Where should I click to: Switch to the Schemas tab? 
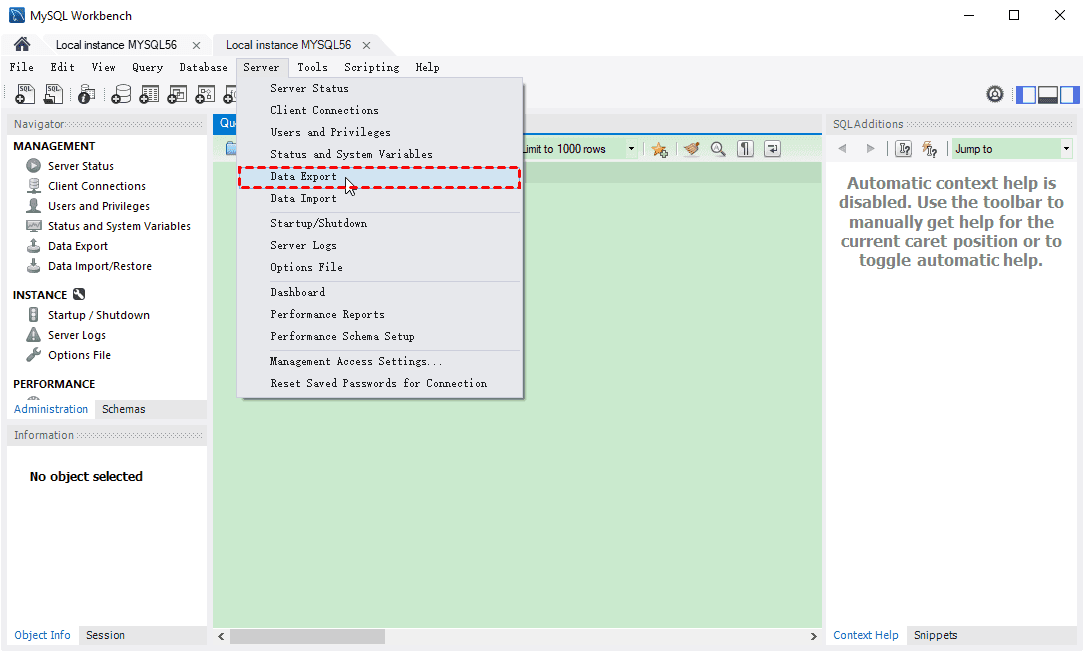[124, 409]
